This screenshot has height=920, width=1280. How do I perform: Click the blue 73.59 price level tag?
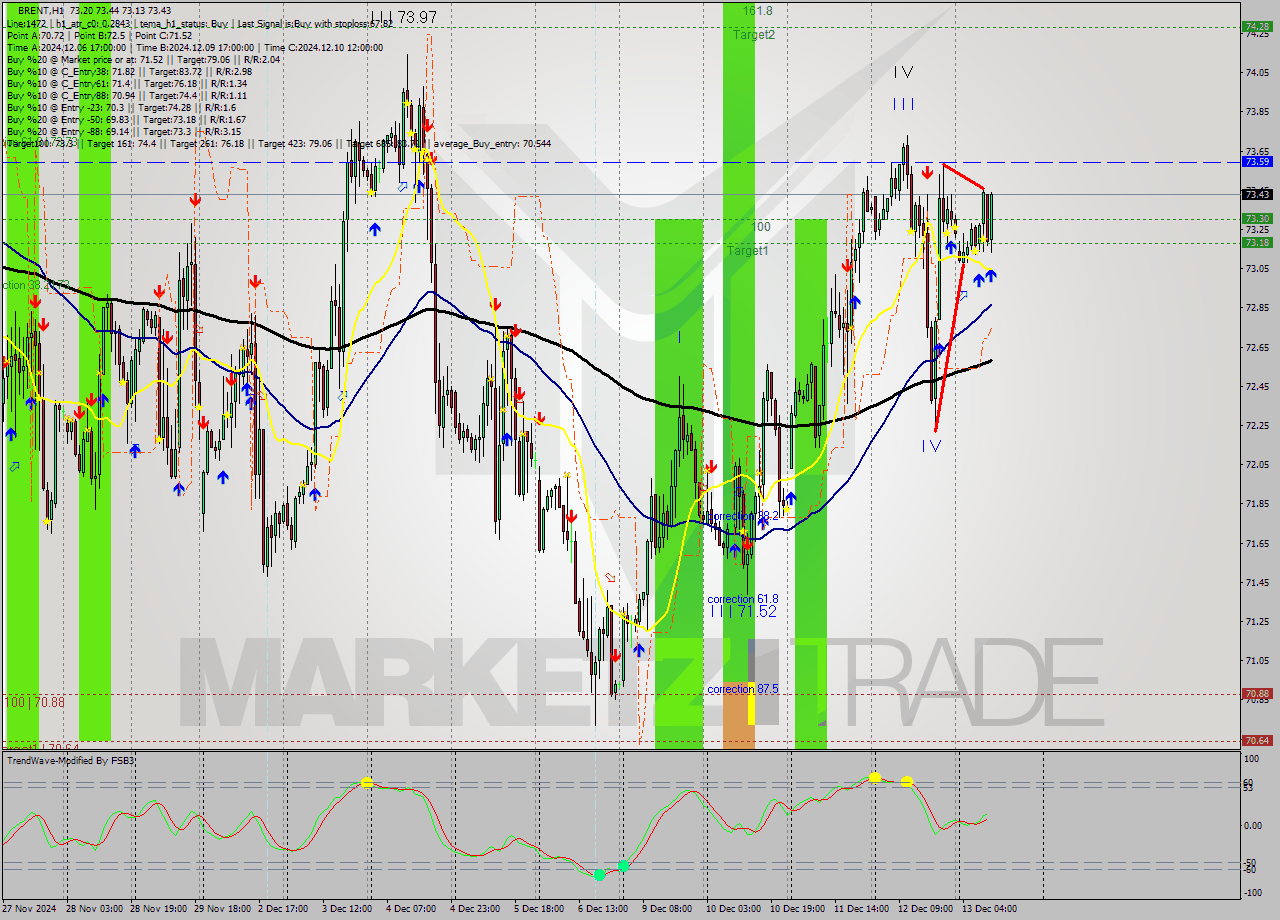click(x=1256, y=161)
